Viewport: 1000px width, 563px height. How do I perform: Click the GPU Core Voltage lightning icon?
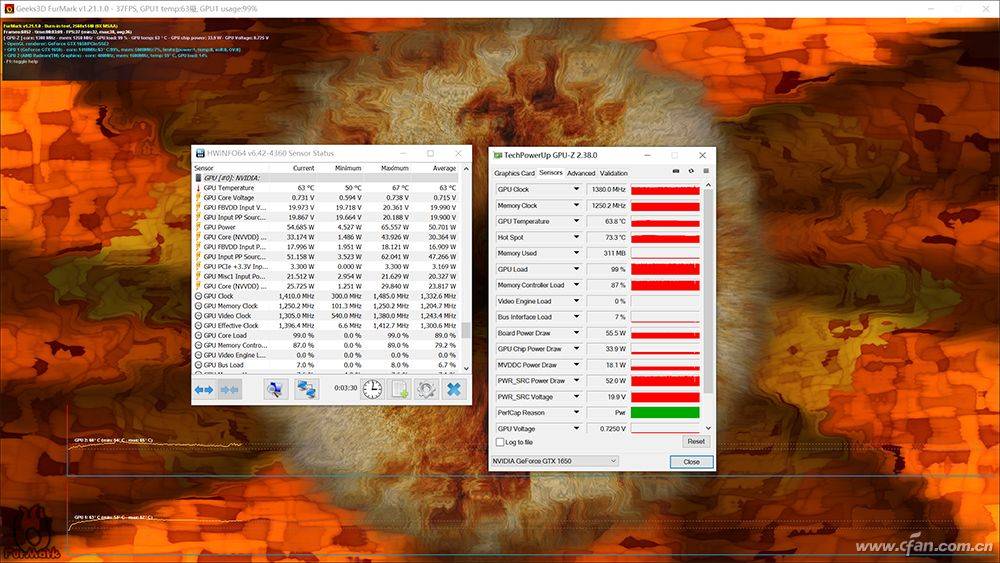click(x=198, y=198)
